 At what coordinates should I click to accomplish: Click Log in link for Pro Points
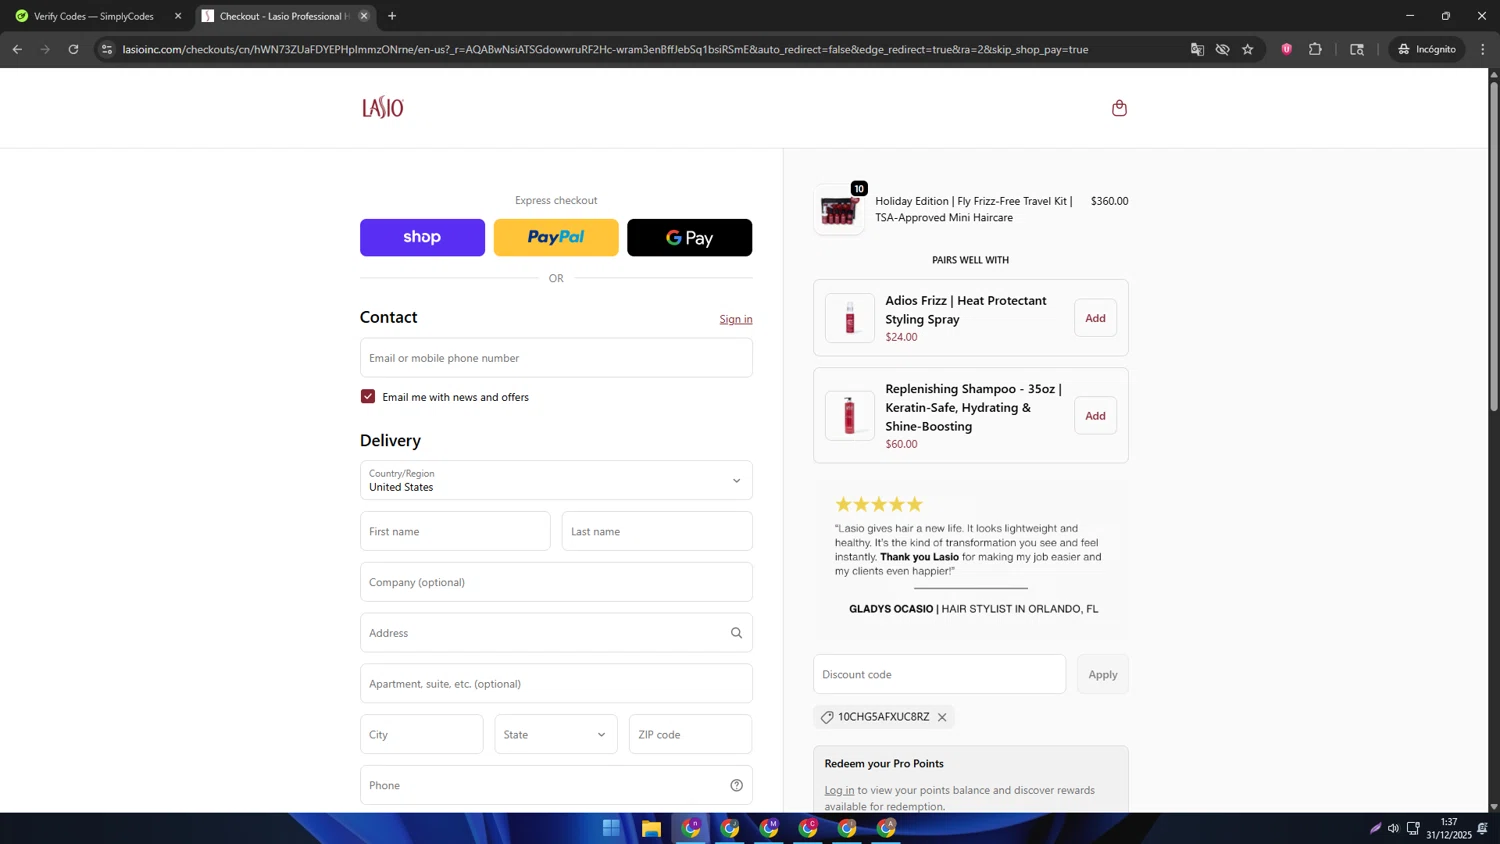[839, 790]
